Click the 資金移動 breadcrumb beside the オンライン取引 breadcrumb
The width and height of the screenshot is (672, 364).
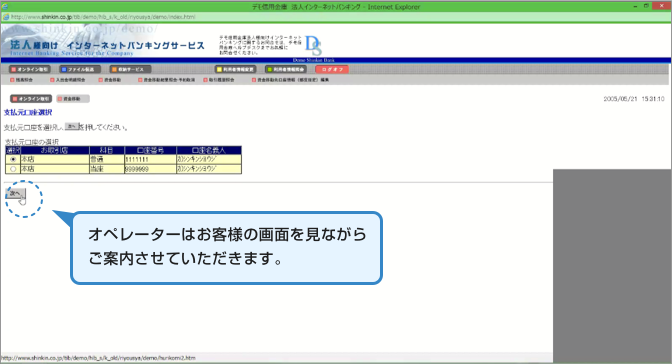[x=73, y=99]
